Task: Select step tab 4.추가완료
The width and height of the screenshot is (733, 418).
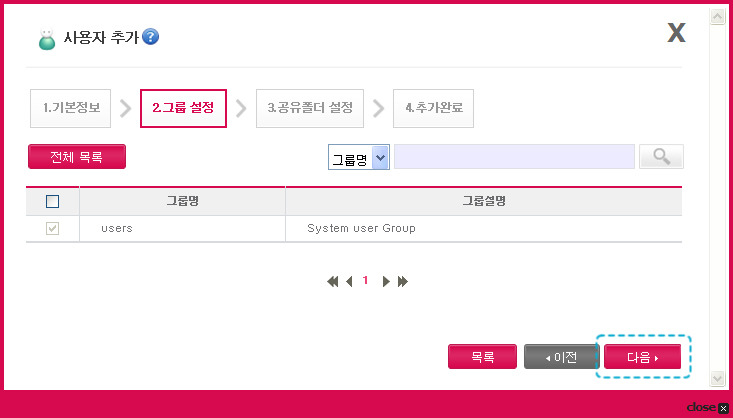Action: coord(433,108)
